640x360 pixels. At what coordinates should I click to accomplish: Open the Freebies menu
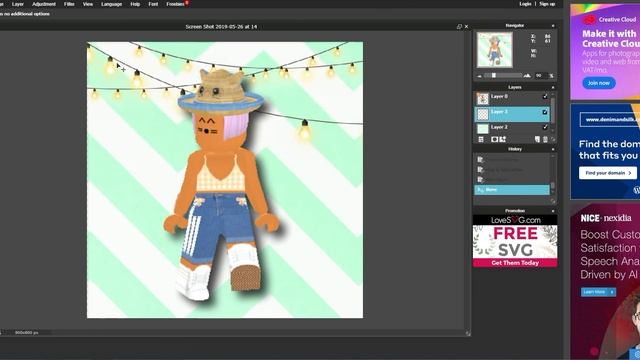(176, 4)
